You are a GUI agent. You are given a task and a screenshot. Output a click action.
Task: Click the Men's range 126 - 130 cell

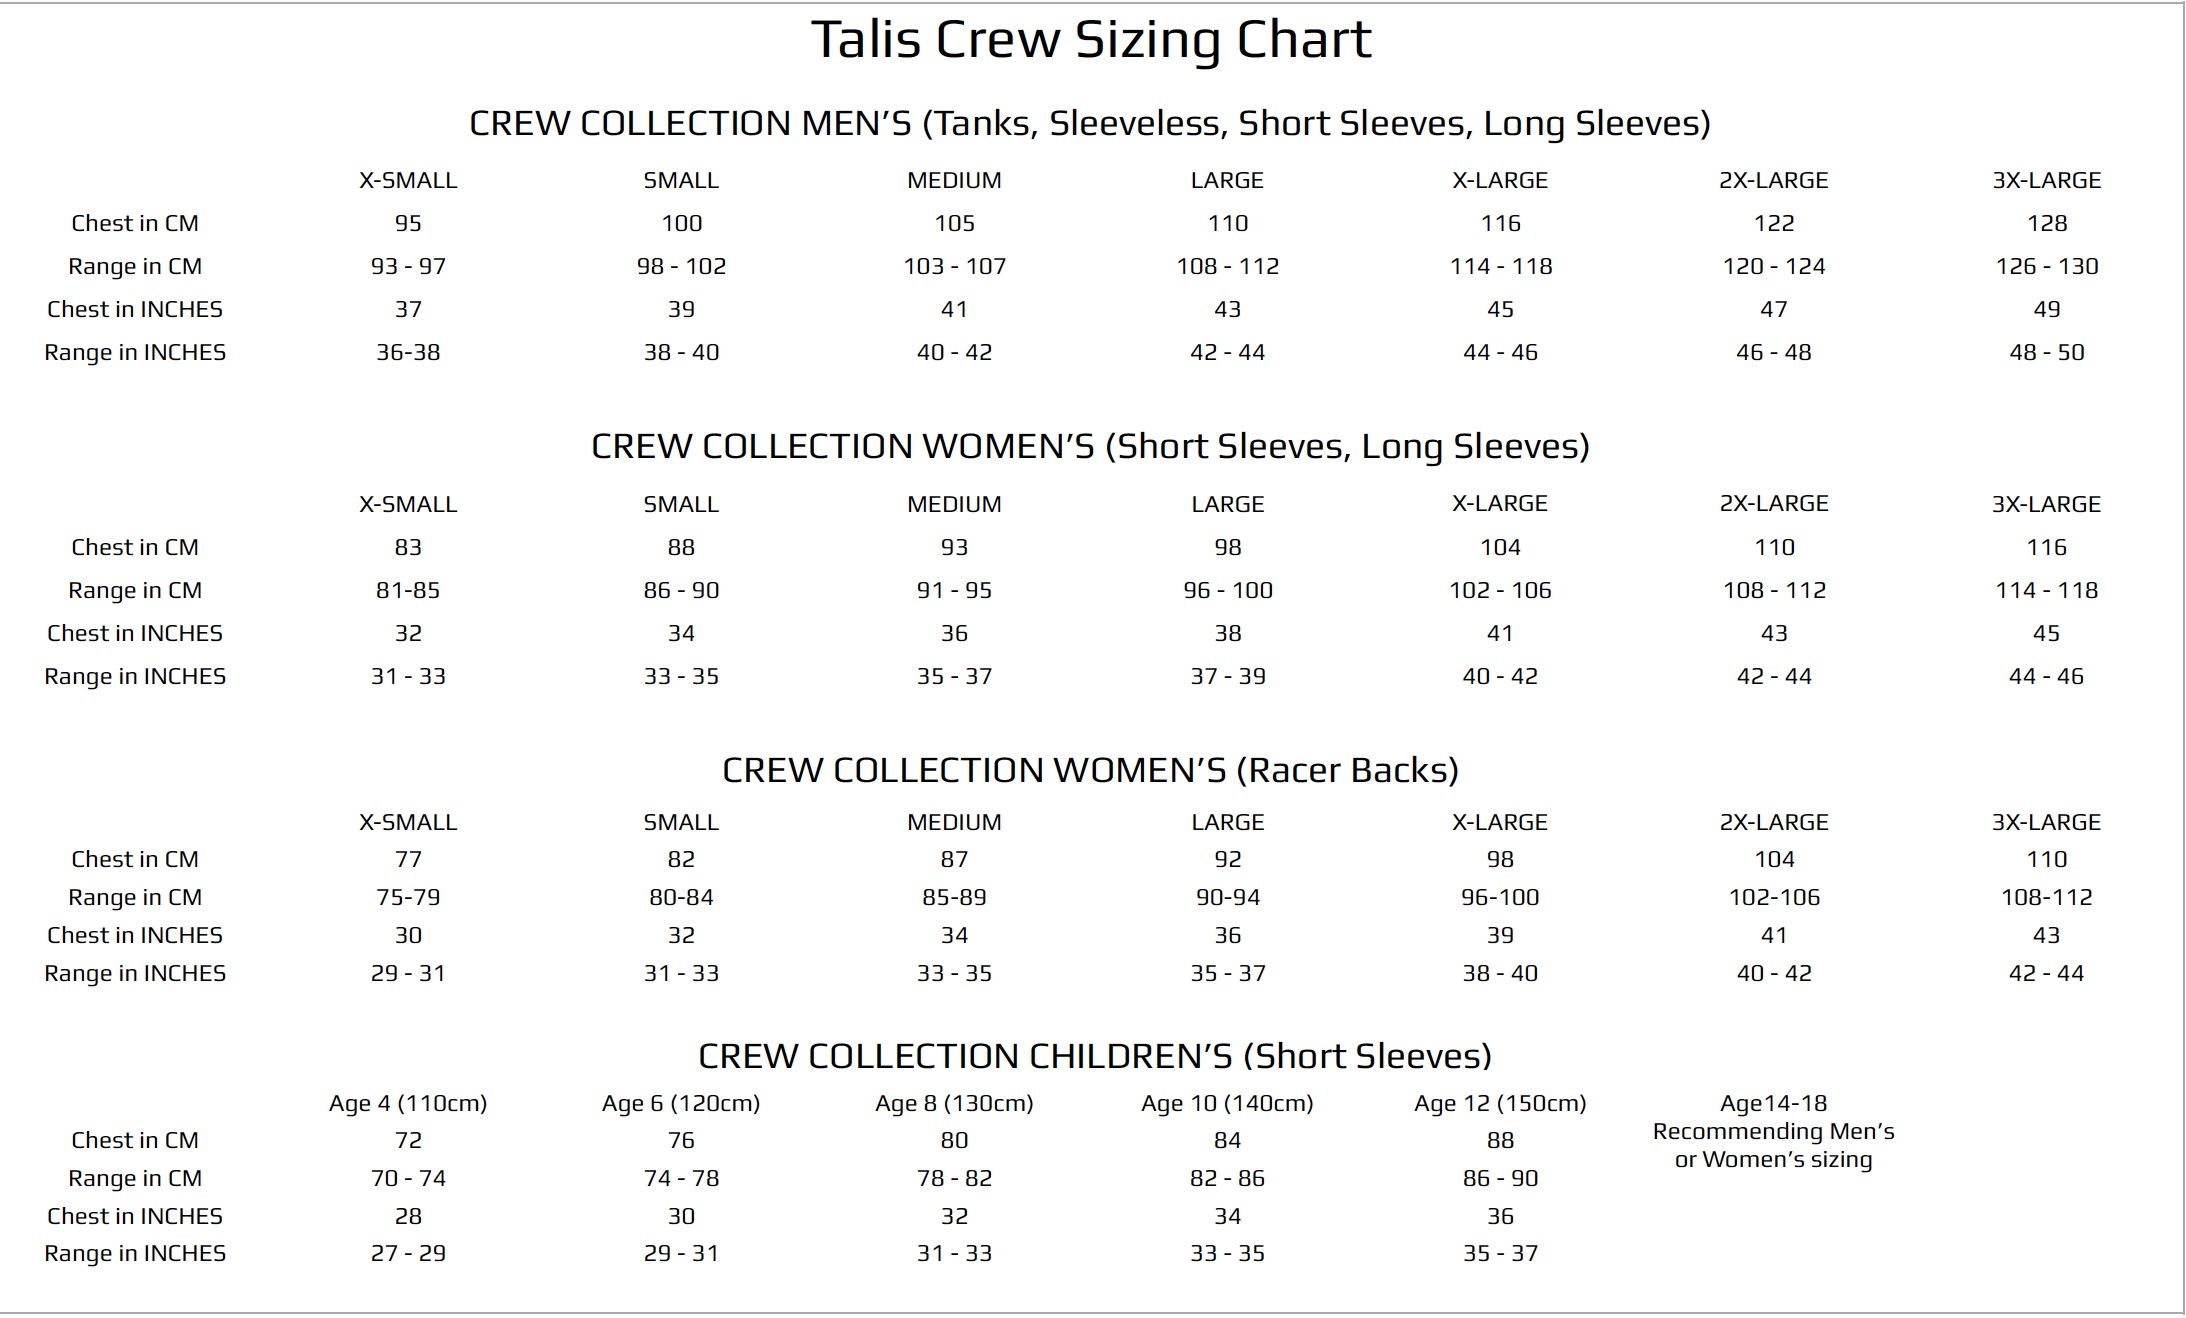coord(2047,266)
